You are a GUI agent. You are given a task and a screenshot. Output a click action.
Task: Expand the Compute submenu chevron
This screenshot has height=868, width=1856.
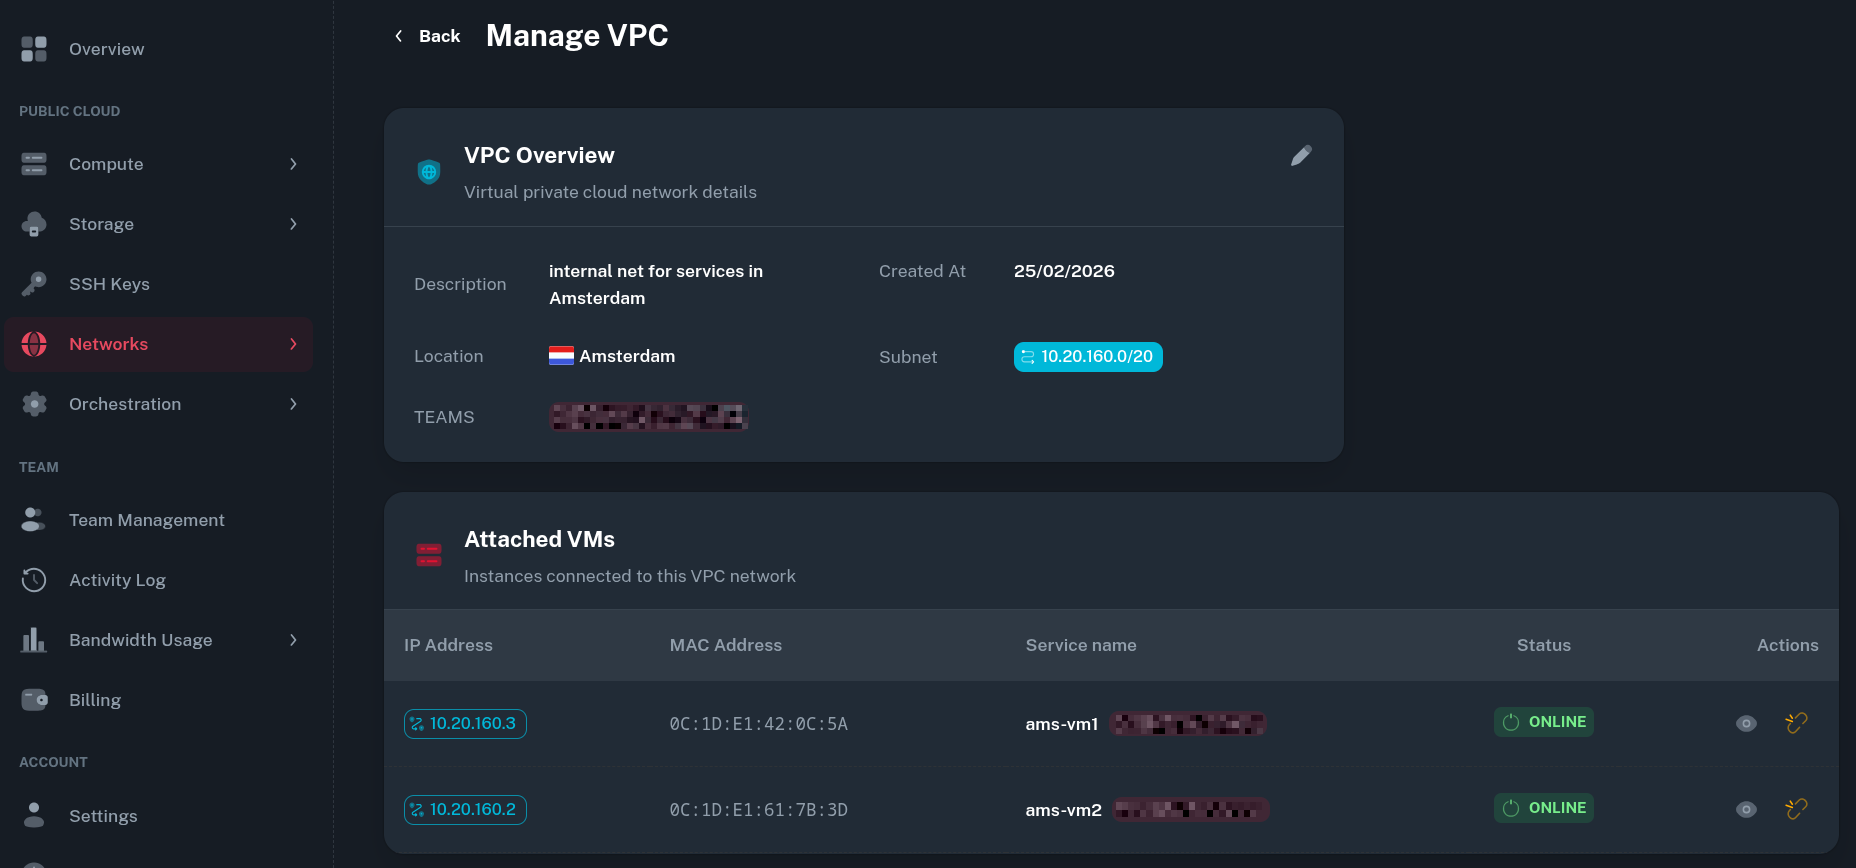[x=293, y=164]
